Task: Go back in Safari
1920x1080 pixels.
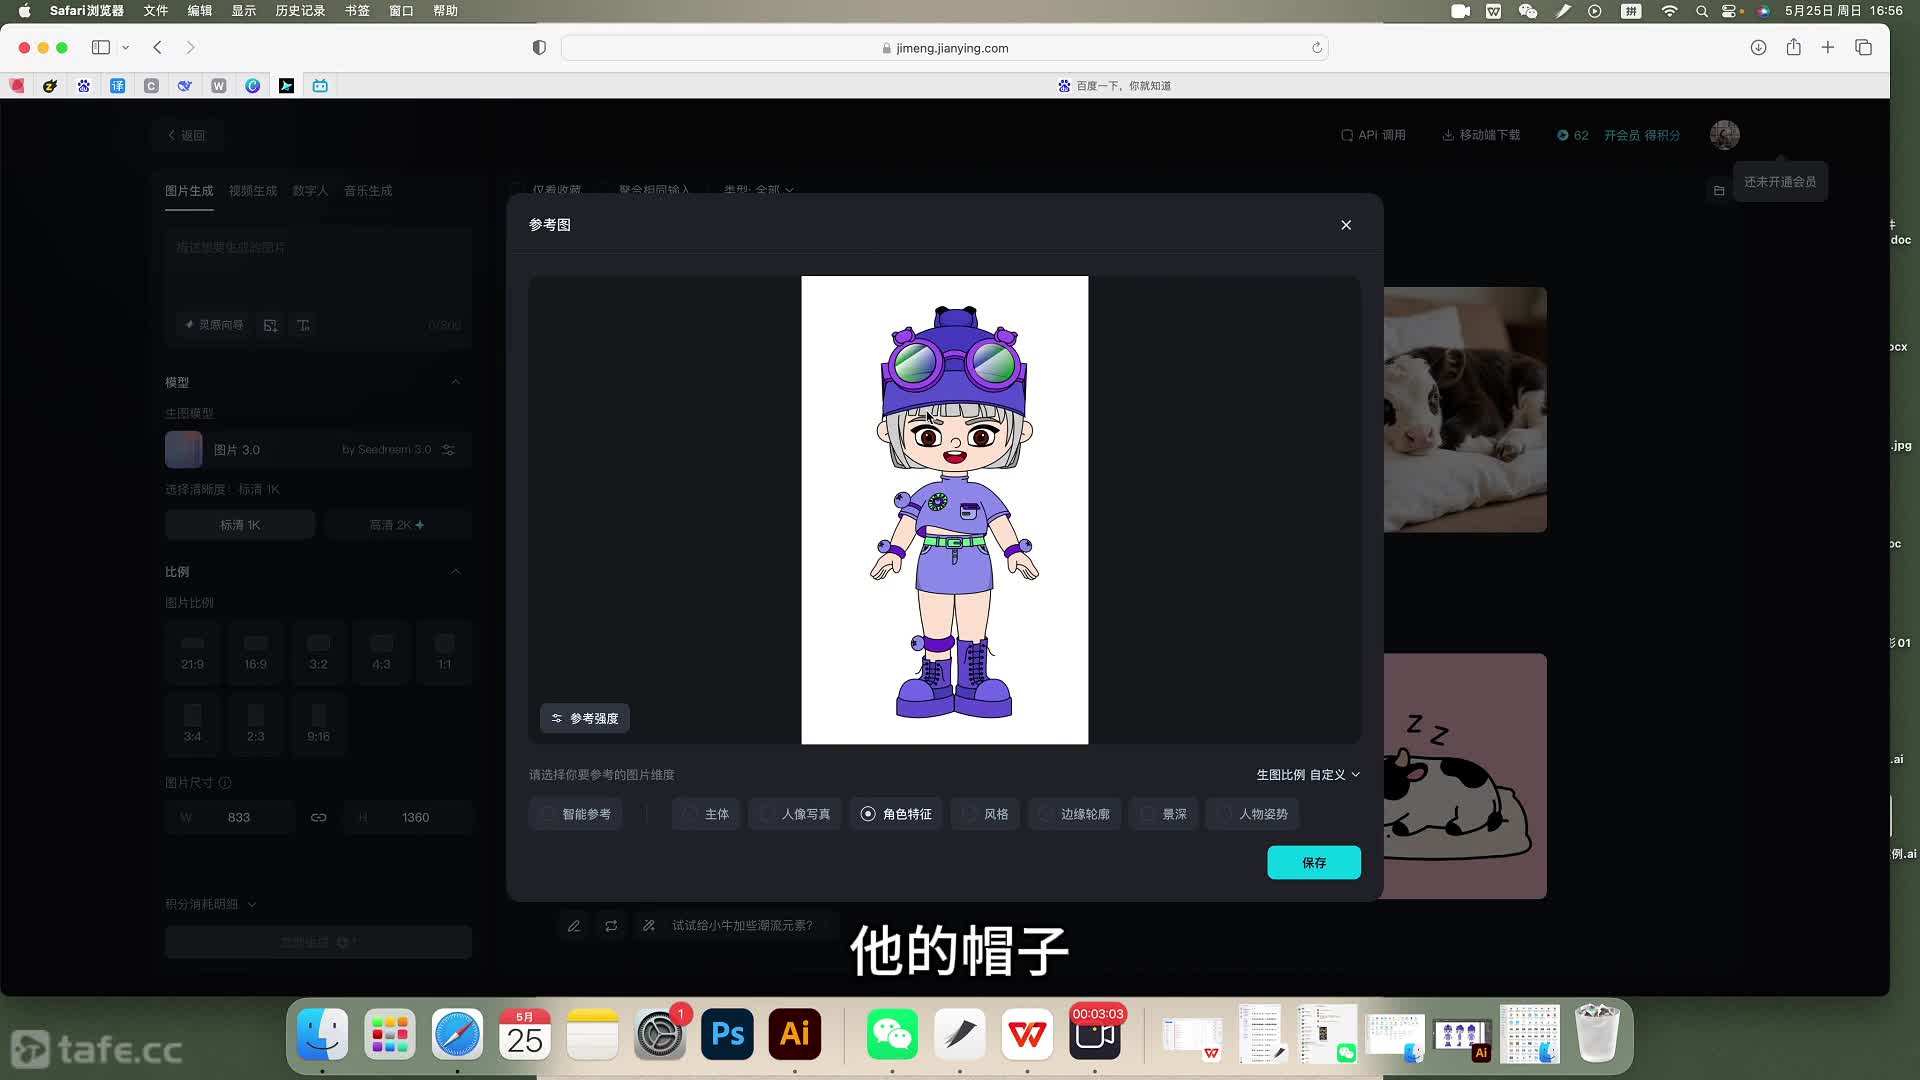Action: click(158, 47)
